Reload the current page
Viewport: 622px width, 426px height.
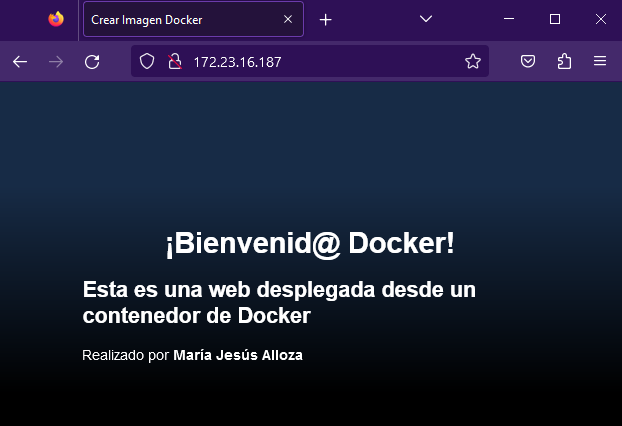point(92,62)
